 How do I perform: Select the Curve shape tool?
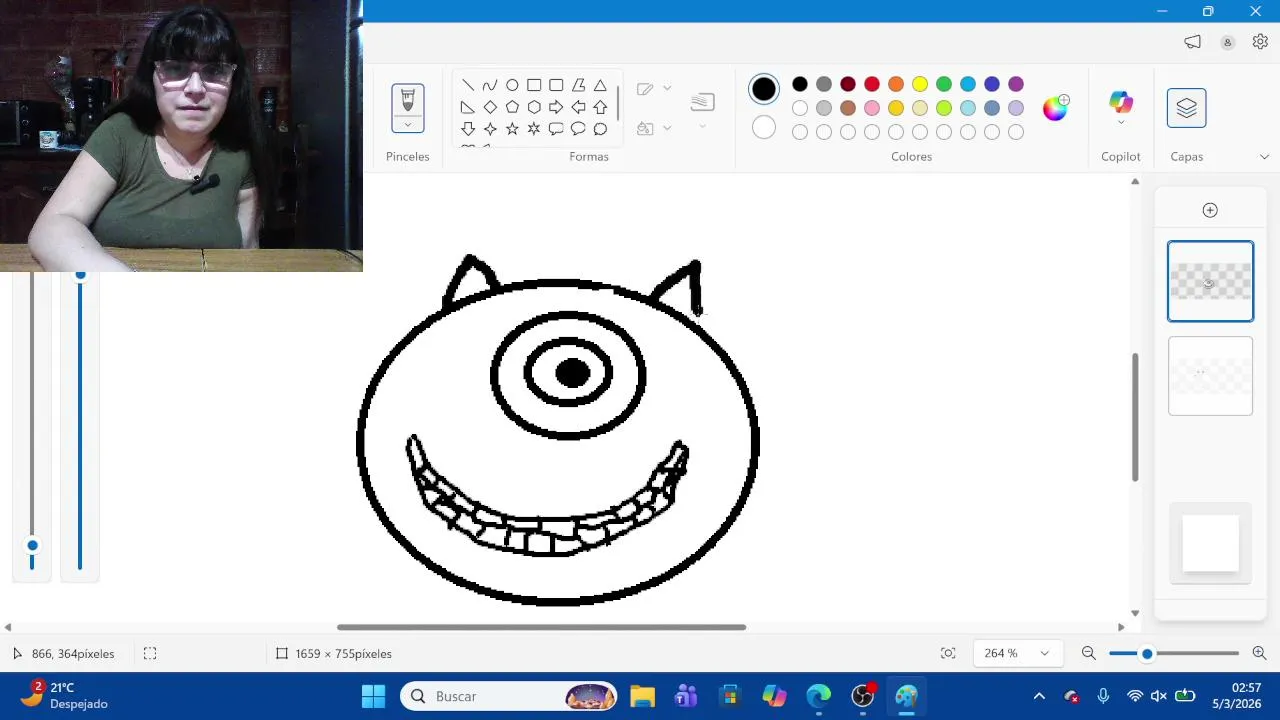(490, 85)
